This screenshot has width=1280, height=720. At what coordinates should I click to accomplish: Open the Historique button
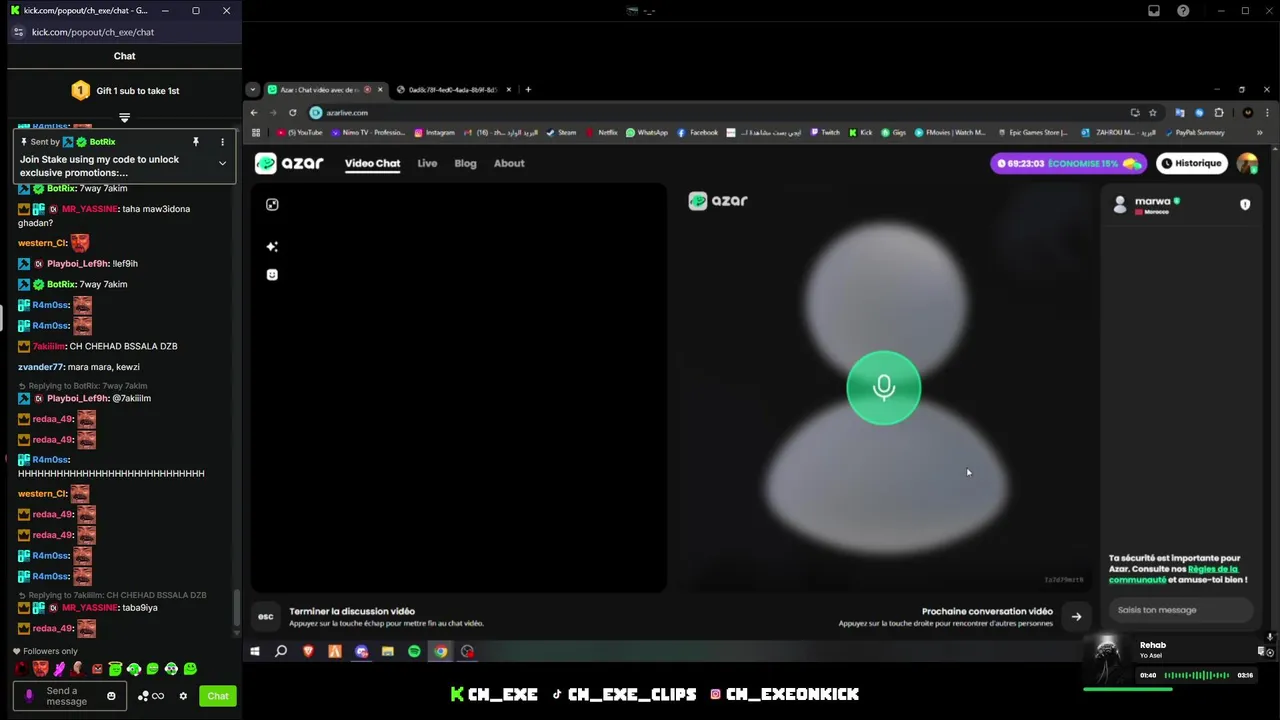coord(1192,163)
